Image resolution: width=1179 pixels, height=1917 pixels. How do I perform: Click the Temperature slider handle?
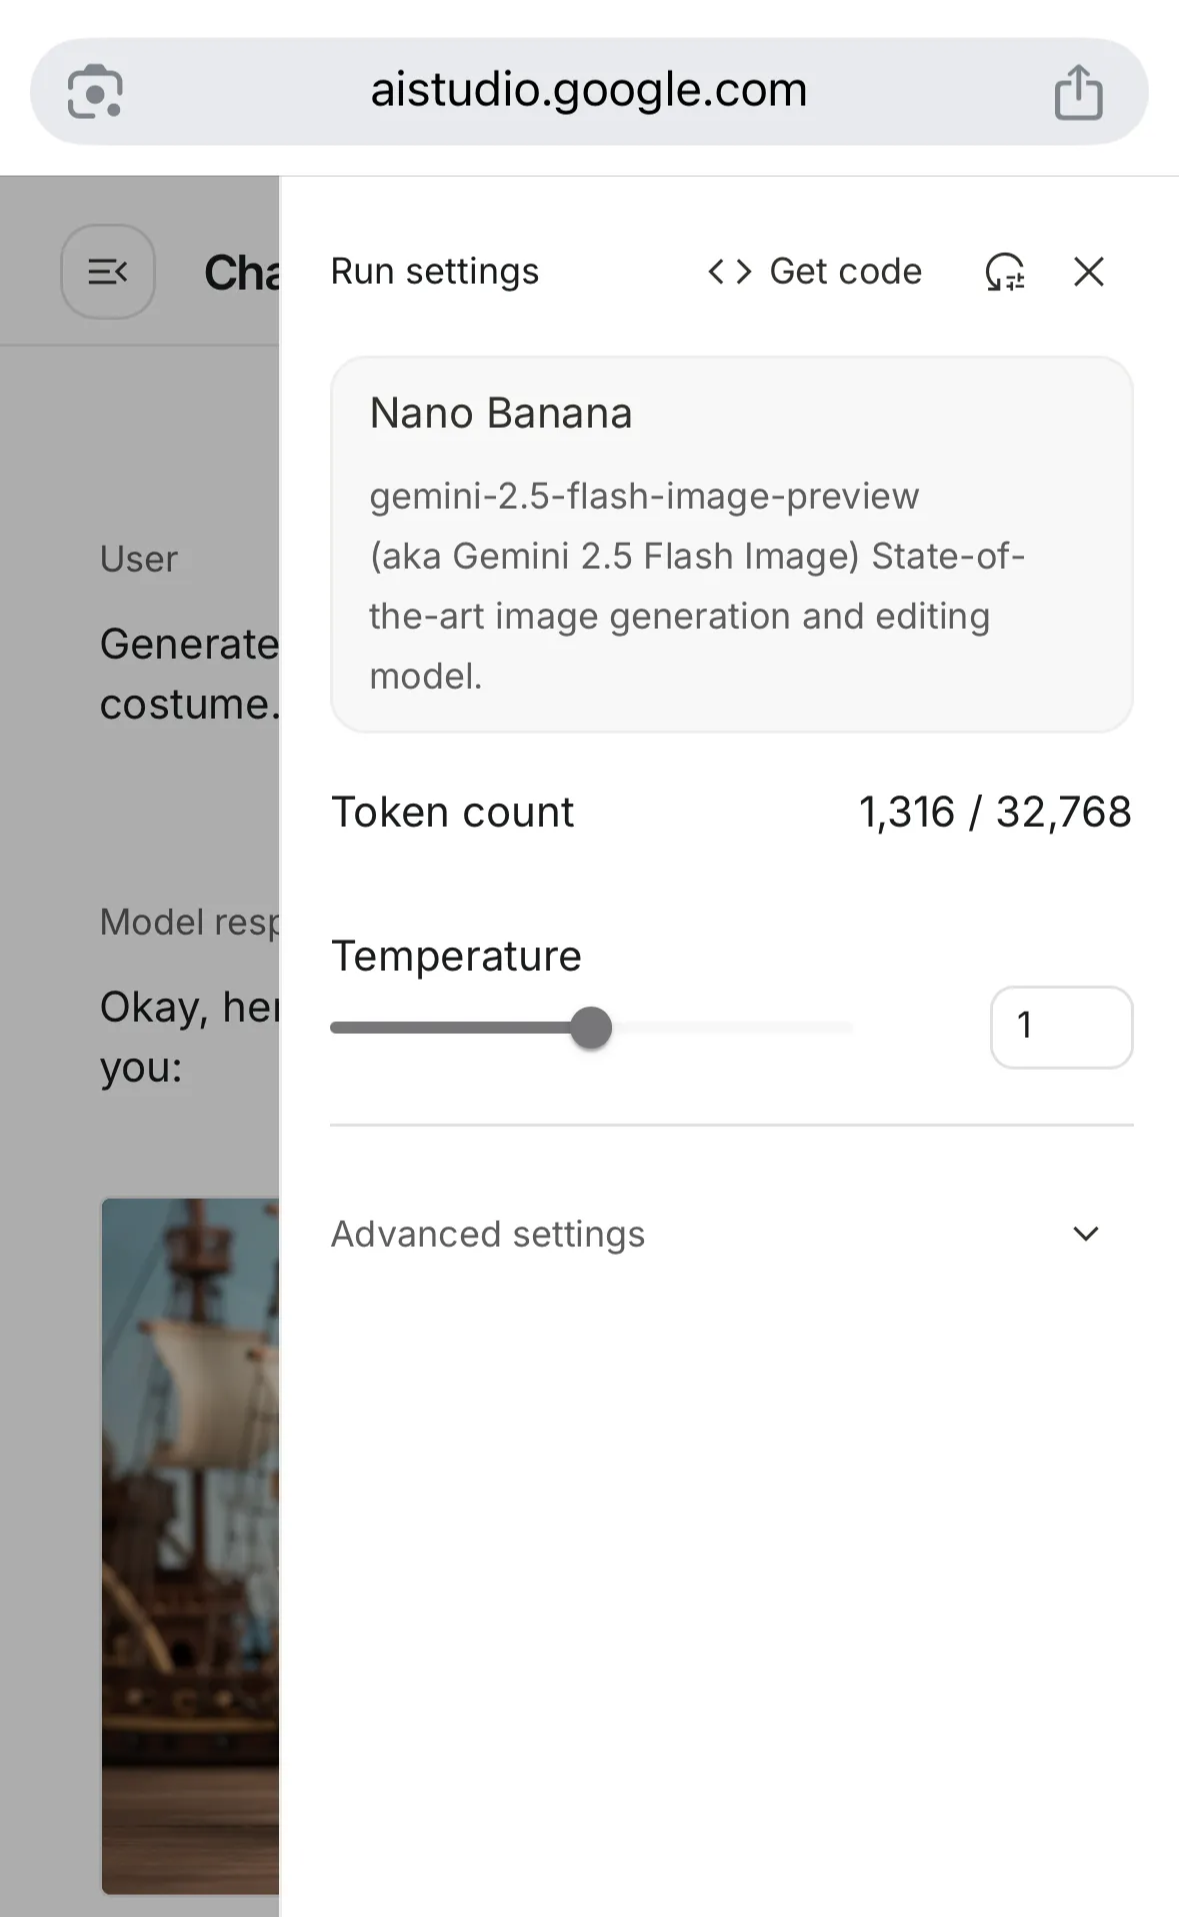[591, 1028]
